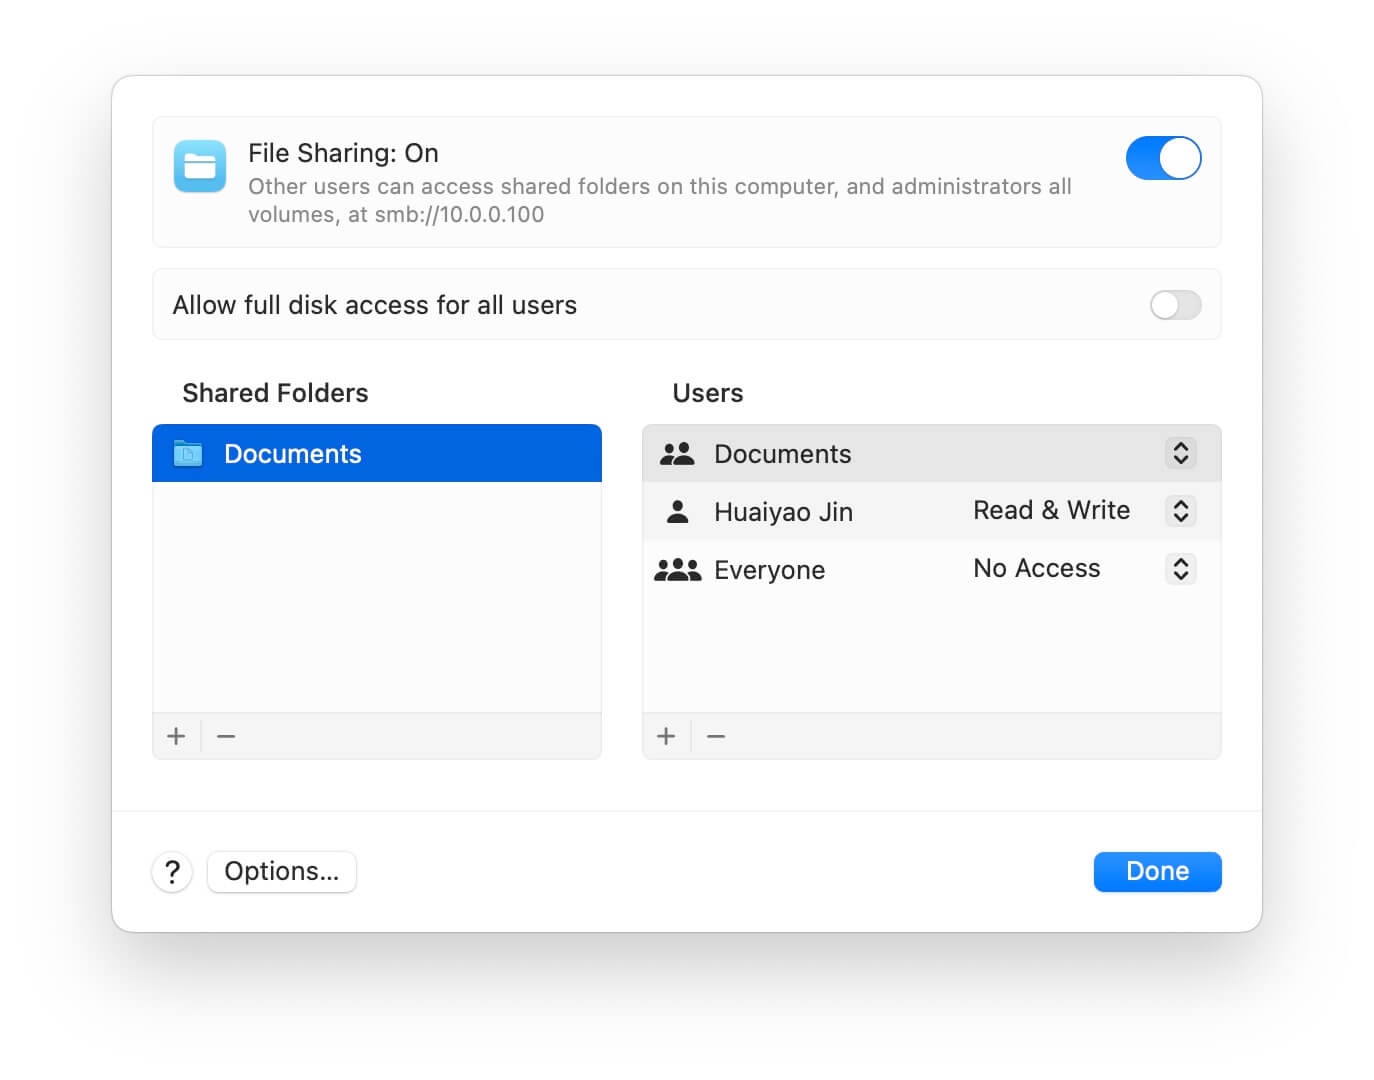
Task: Enable full disk access for all users
Action: coord(1175,305)
